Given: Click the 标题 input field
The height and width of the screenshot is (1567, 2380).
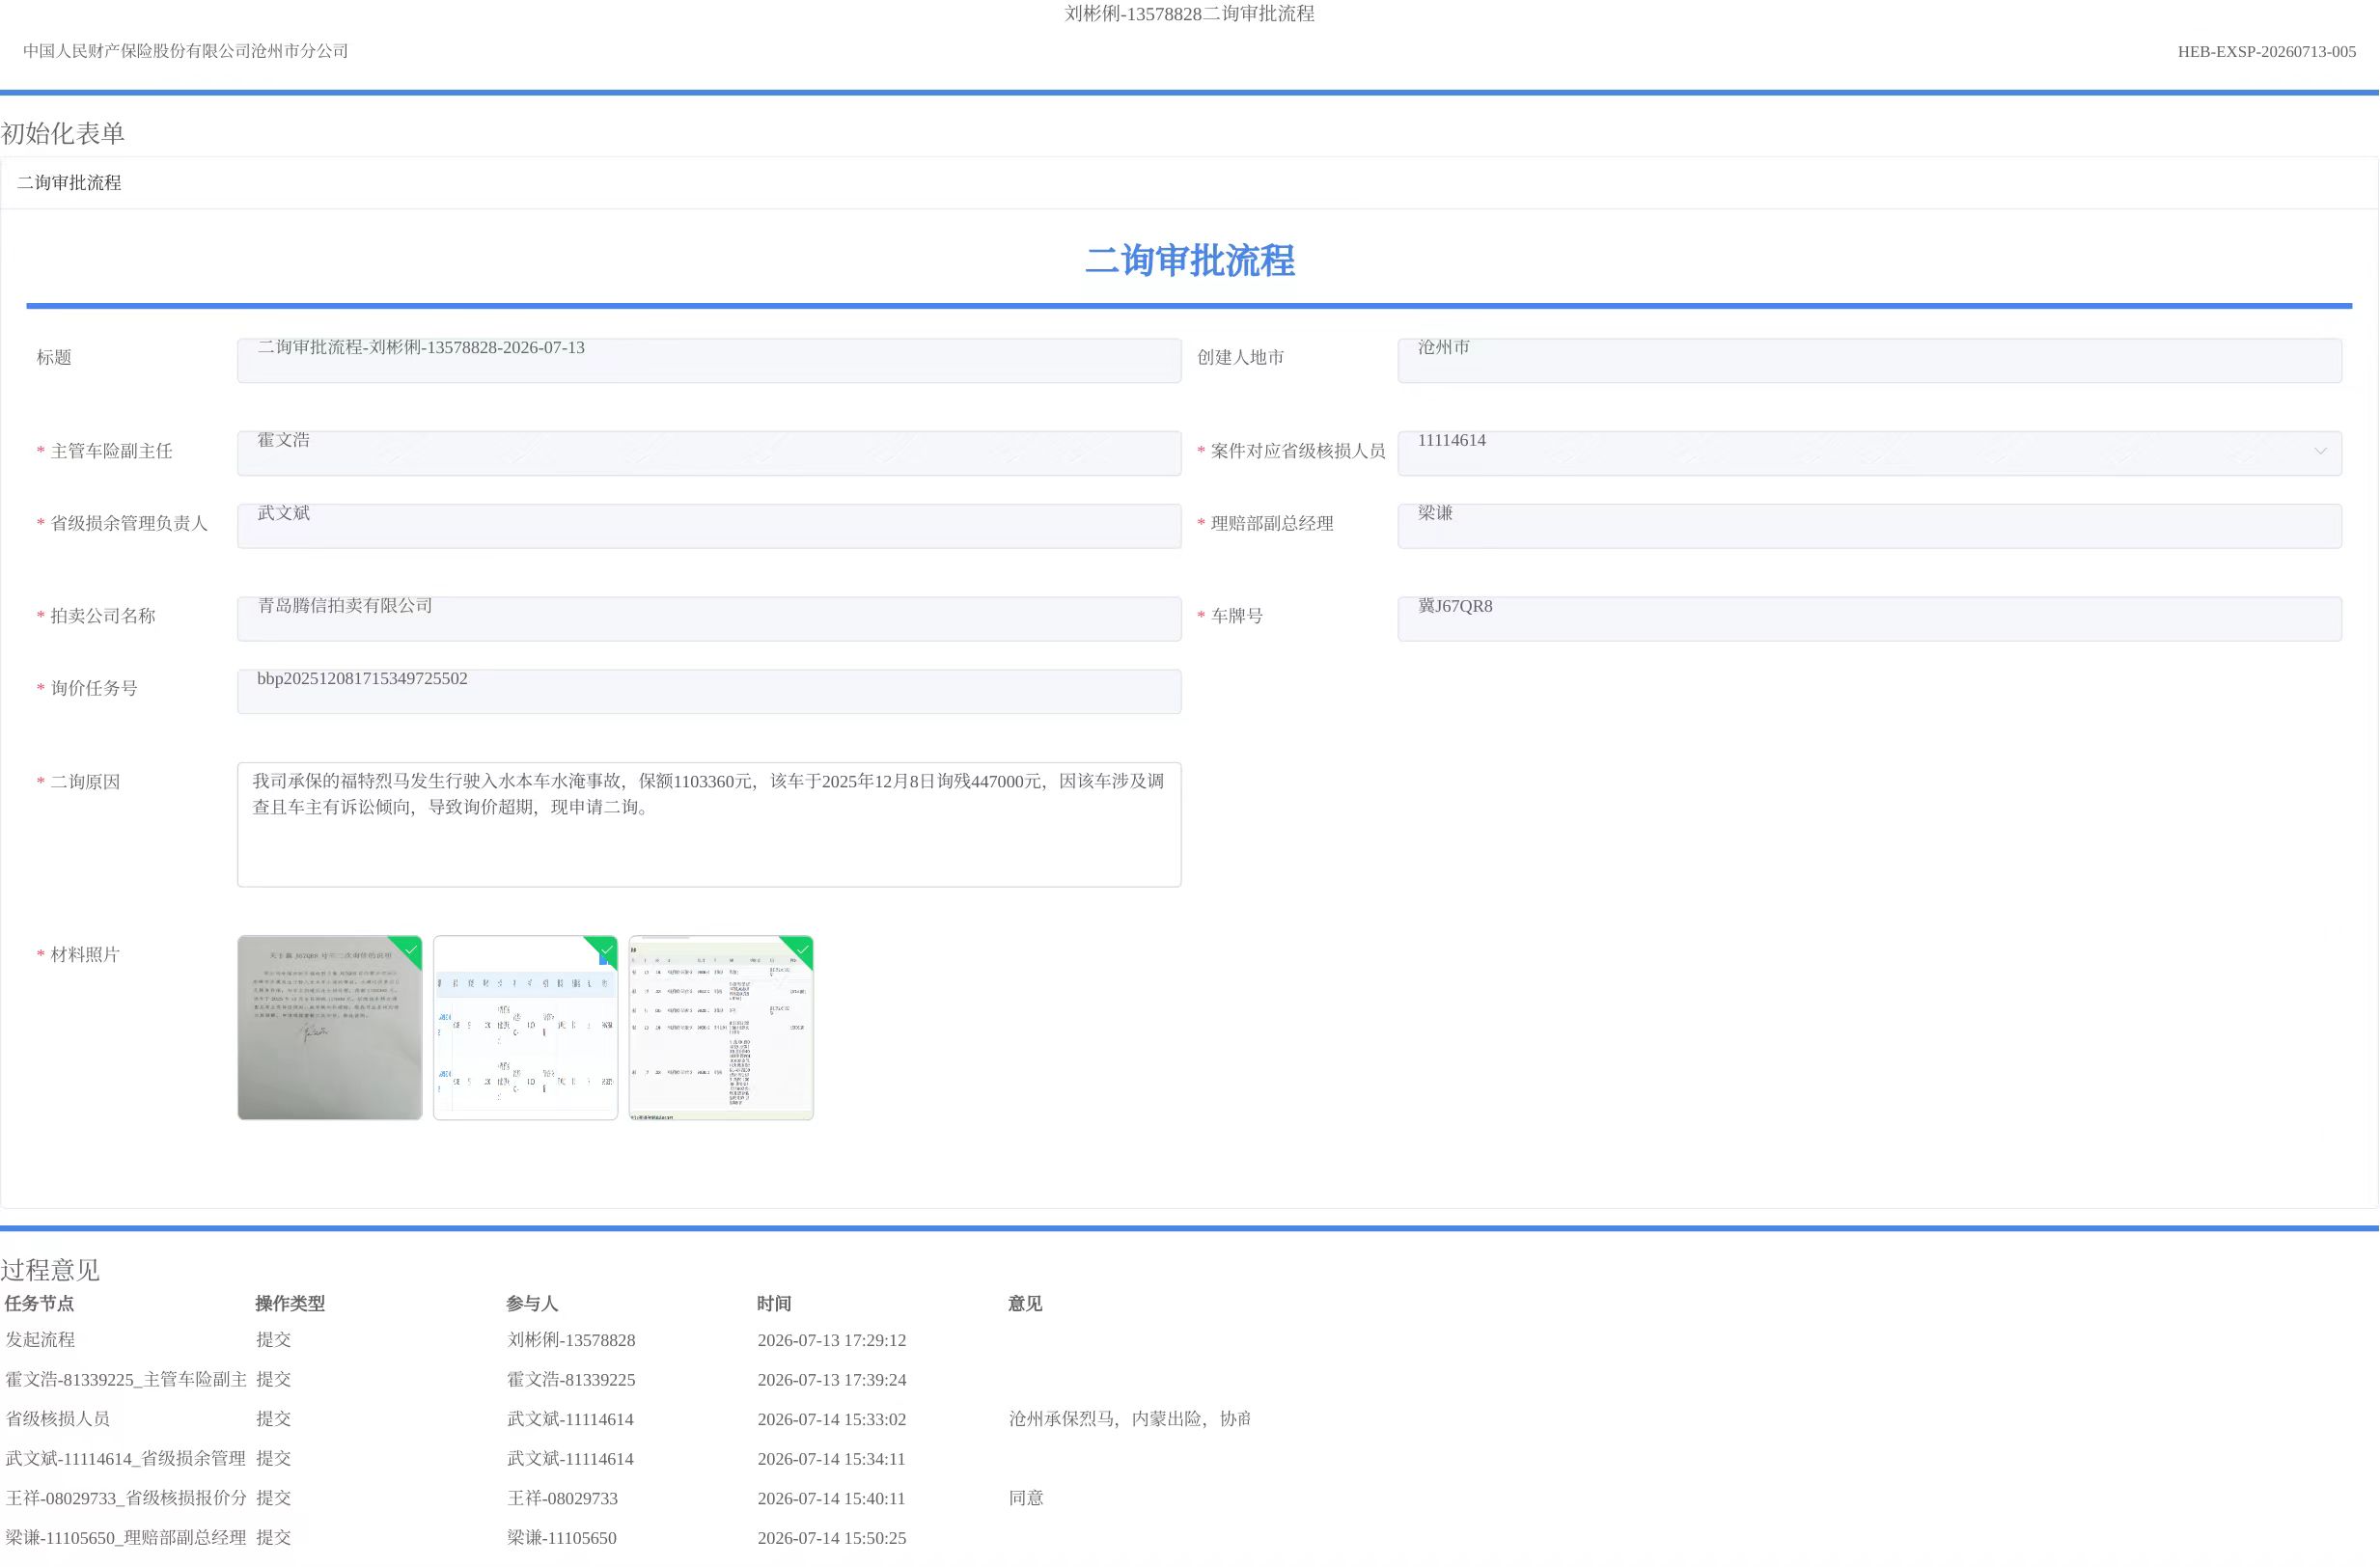Looking at the screenshot, I should tap(709, 360).
